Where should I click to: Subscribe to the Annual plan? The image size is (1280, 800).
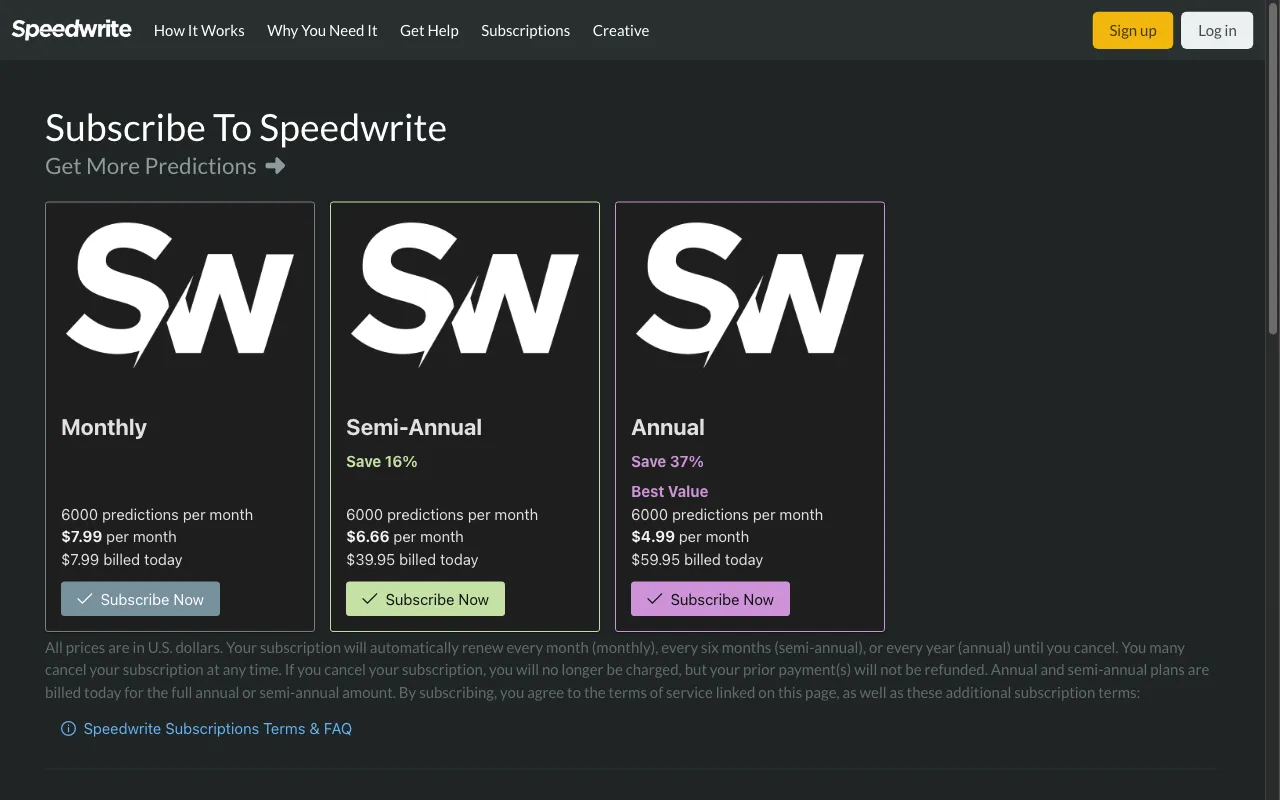pyautogui.click(x=710, y=599)
